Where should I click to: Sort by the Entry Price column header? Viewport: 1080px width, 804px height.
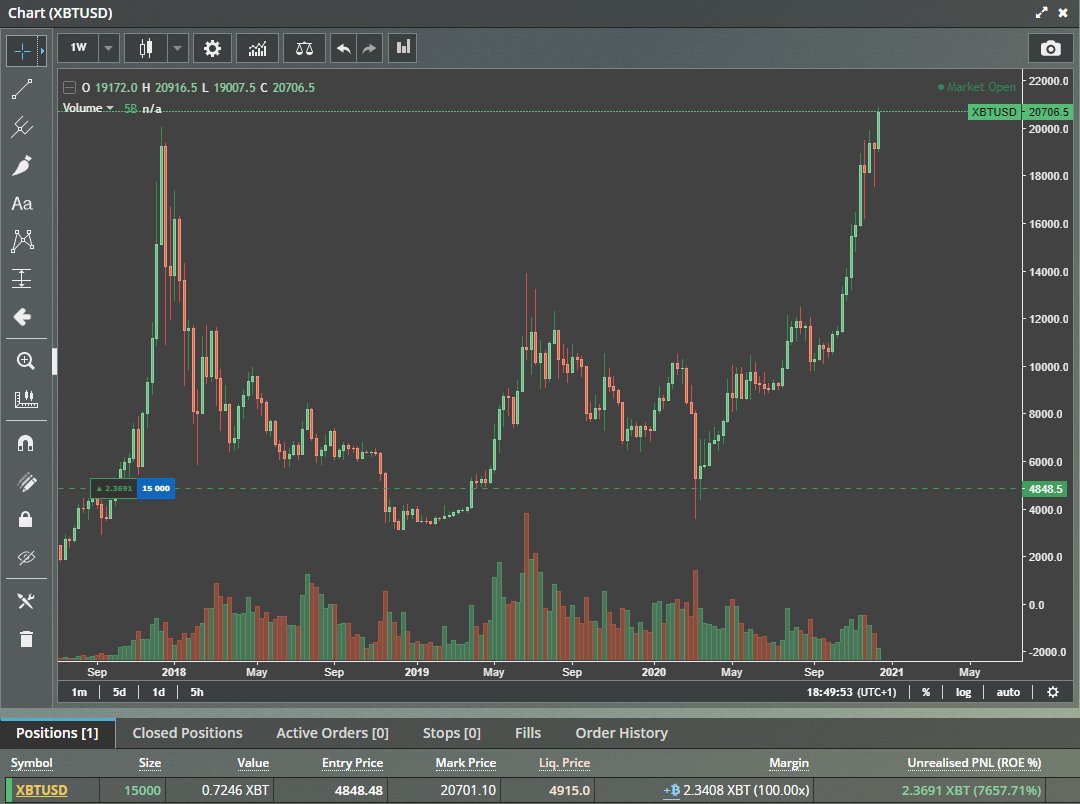(352, 763)
